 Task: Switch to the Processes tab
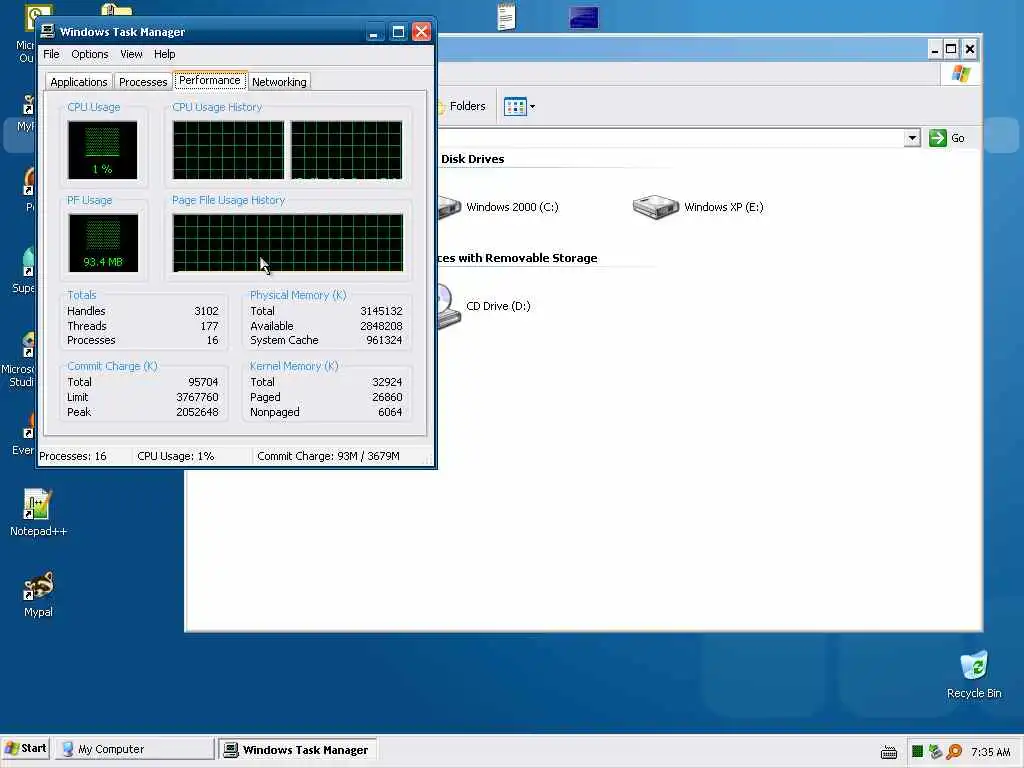(x=142, y=82)
